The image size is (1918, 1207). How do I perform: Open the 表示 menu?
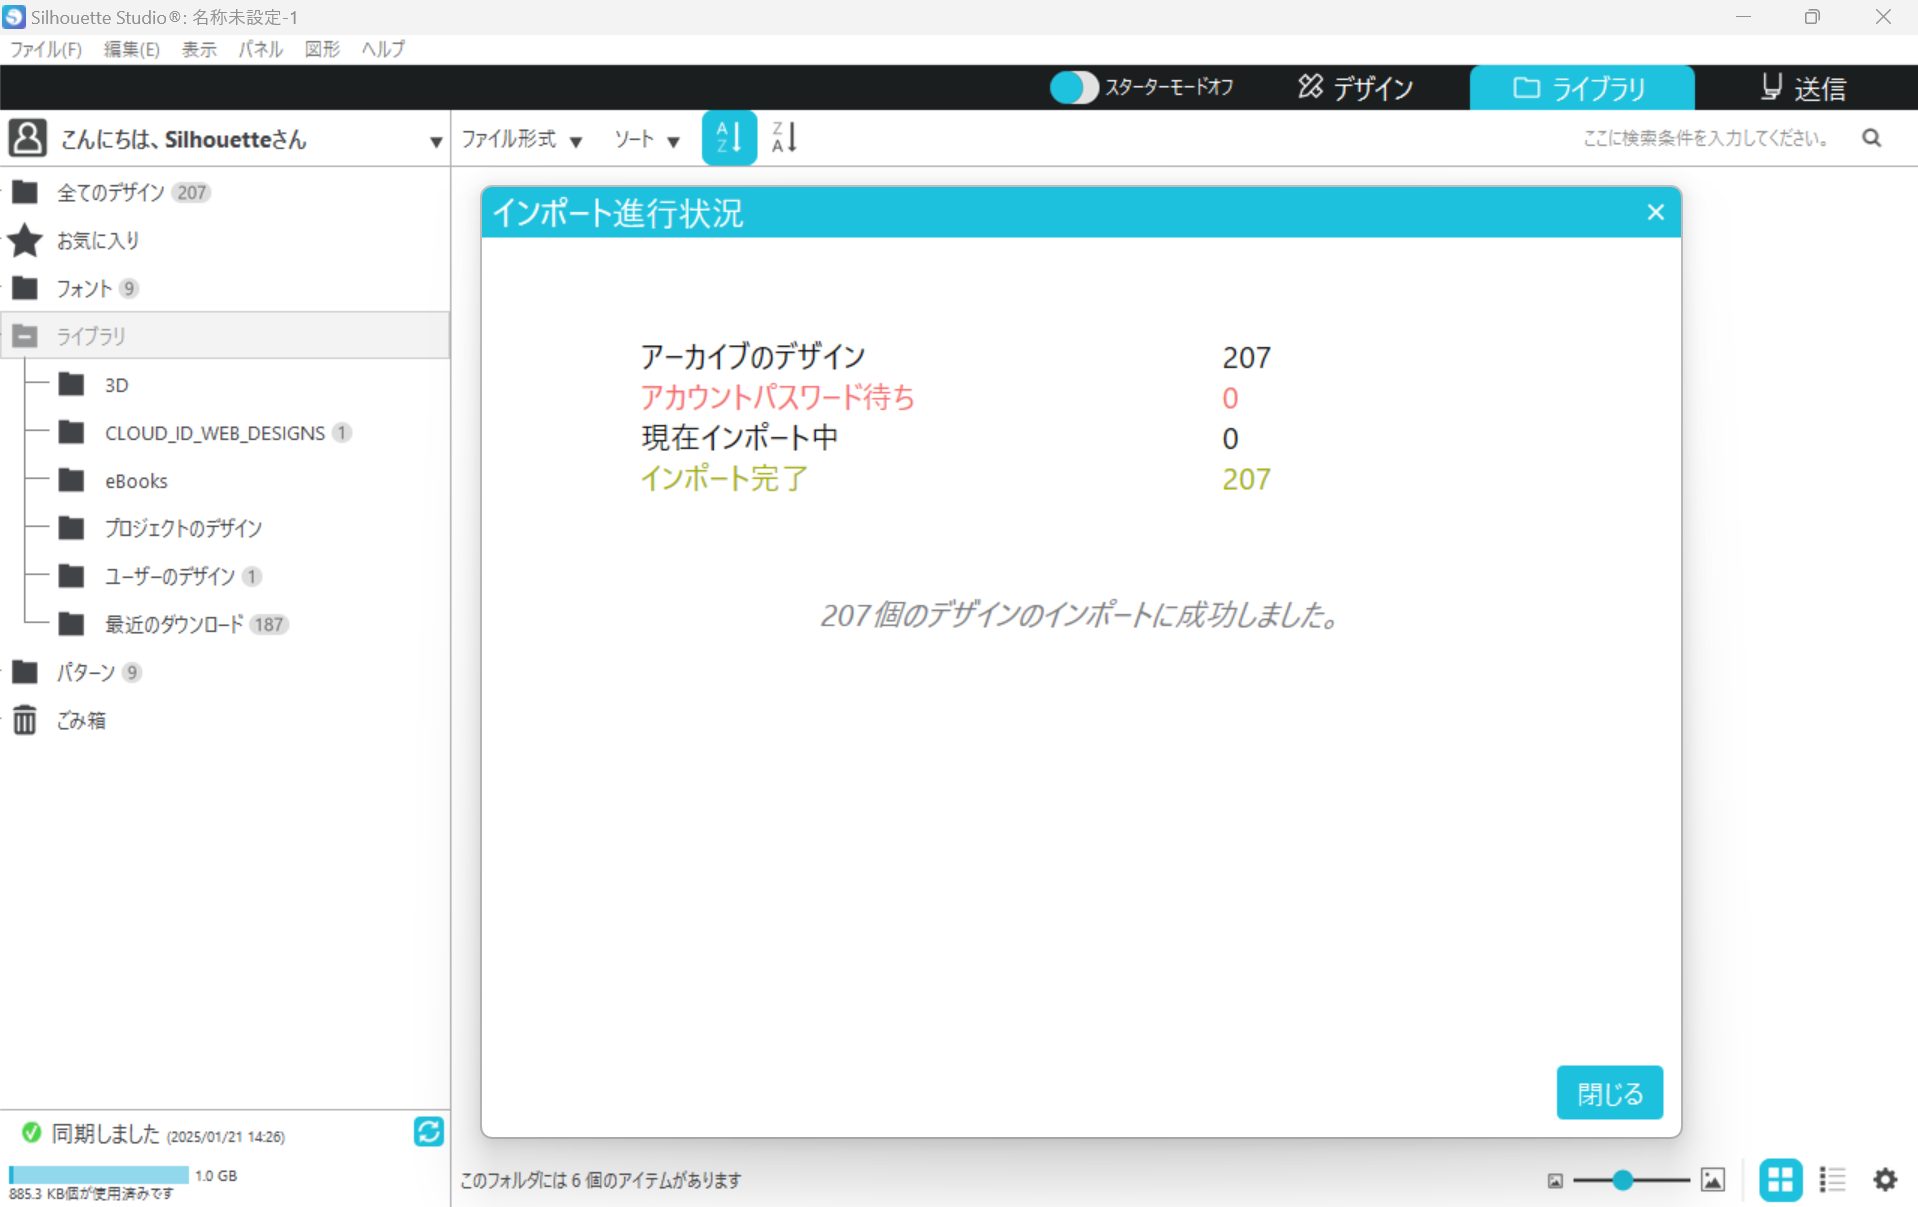199,49
